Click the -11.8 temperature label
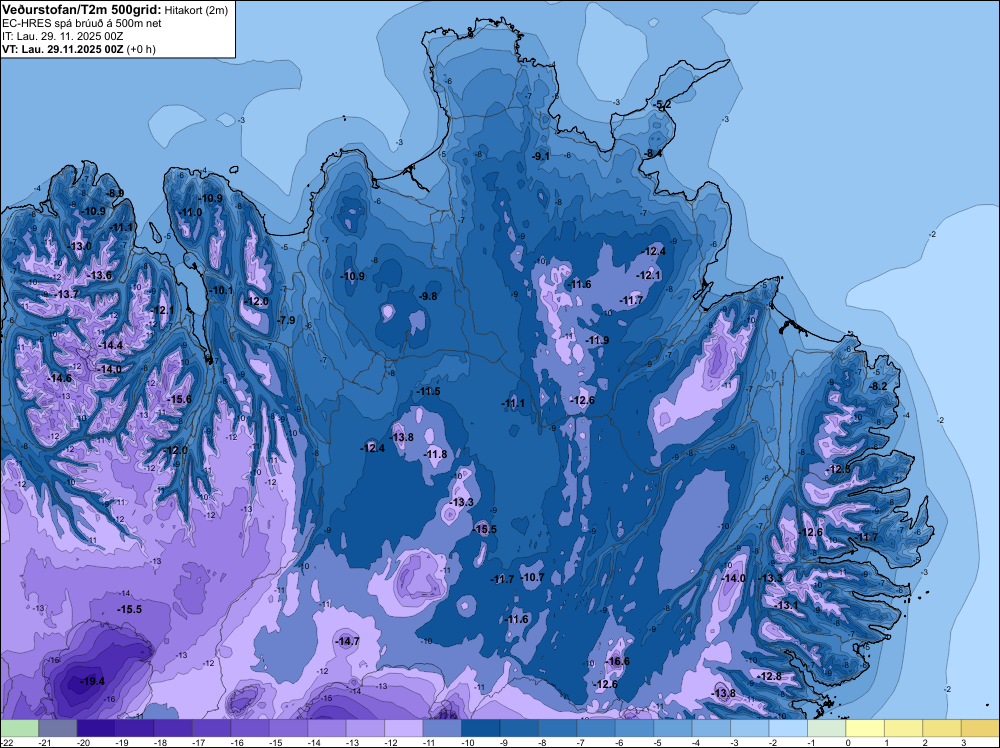This screenshot has width=1000, height=748. click(435, 455)
